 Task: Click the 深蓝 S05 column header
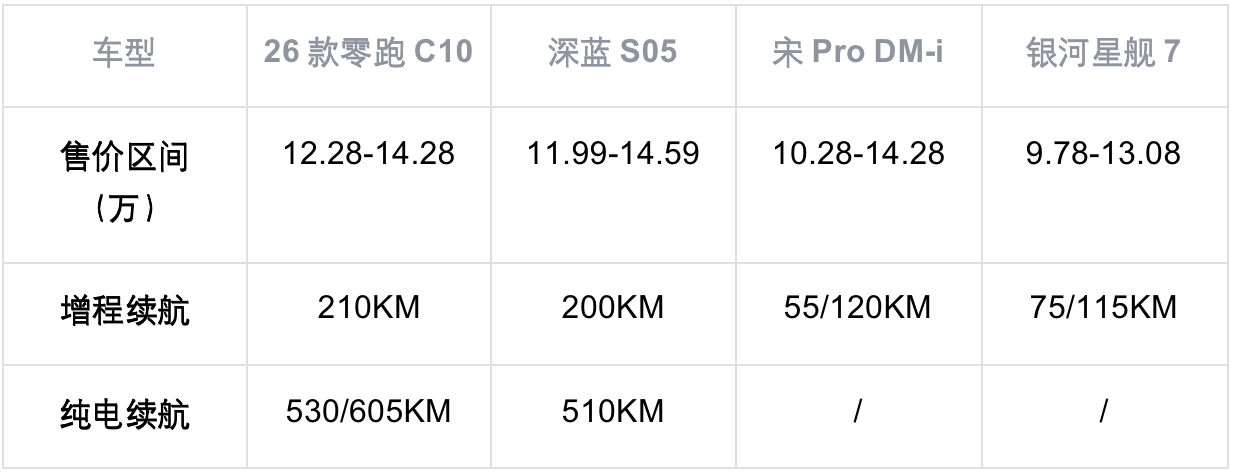(x=613, y=53)
